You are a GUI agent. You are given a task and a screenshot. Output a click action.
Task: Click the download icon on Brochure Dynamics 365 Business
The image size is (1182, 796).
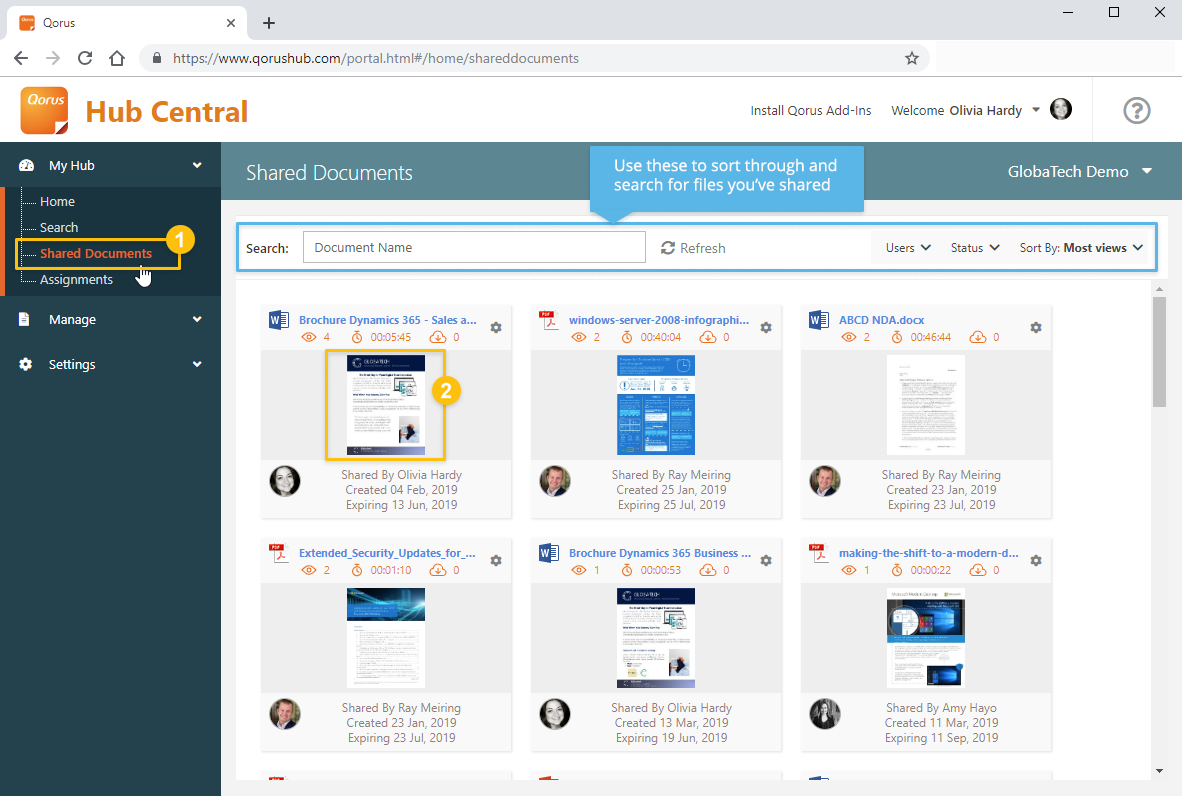point(708,570)
